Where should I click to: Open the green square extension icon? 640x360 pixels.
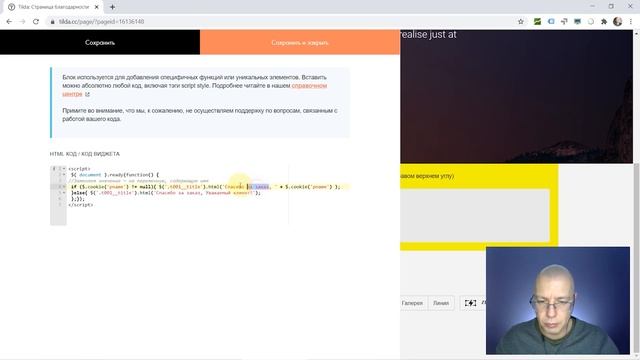tap(537, 22)
